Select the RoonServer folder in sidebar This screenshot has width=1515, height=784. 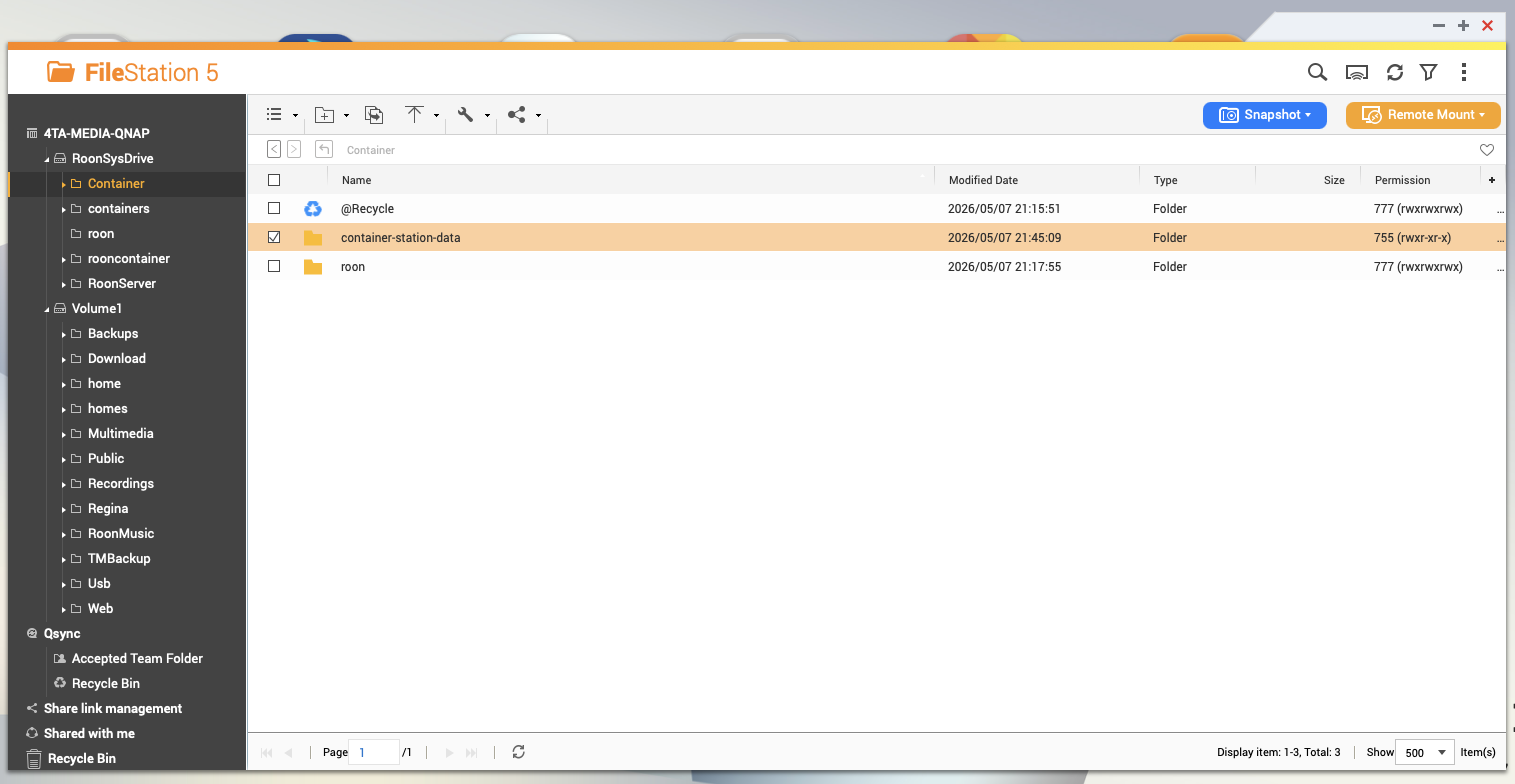click(122, 283)
